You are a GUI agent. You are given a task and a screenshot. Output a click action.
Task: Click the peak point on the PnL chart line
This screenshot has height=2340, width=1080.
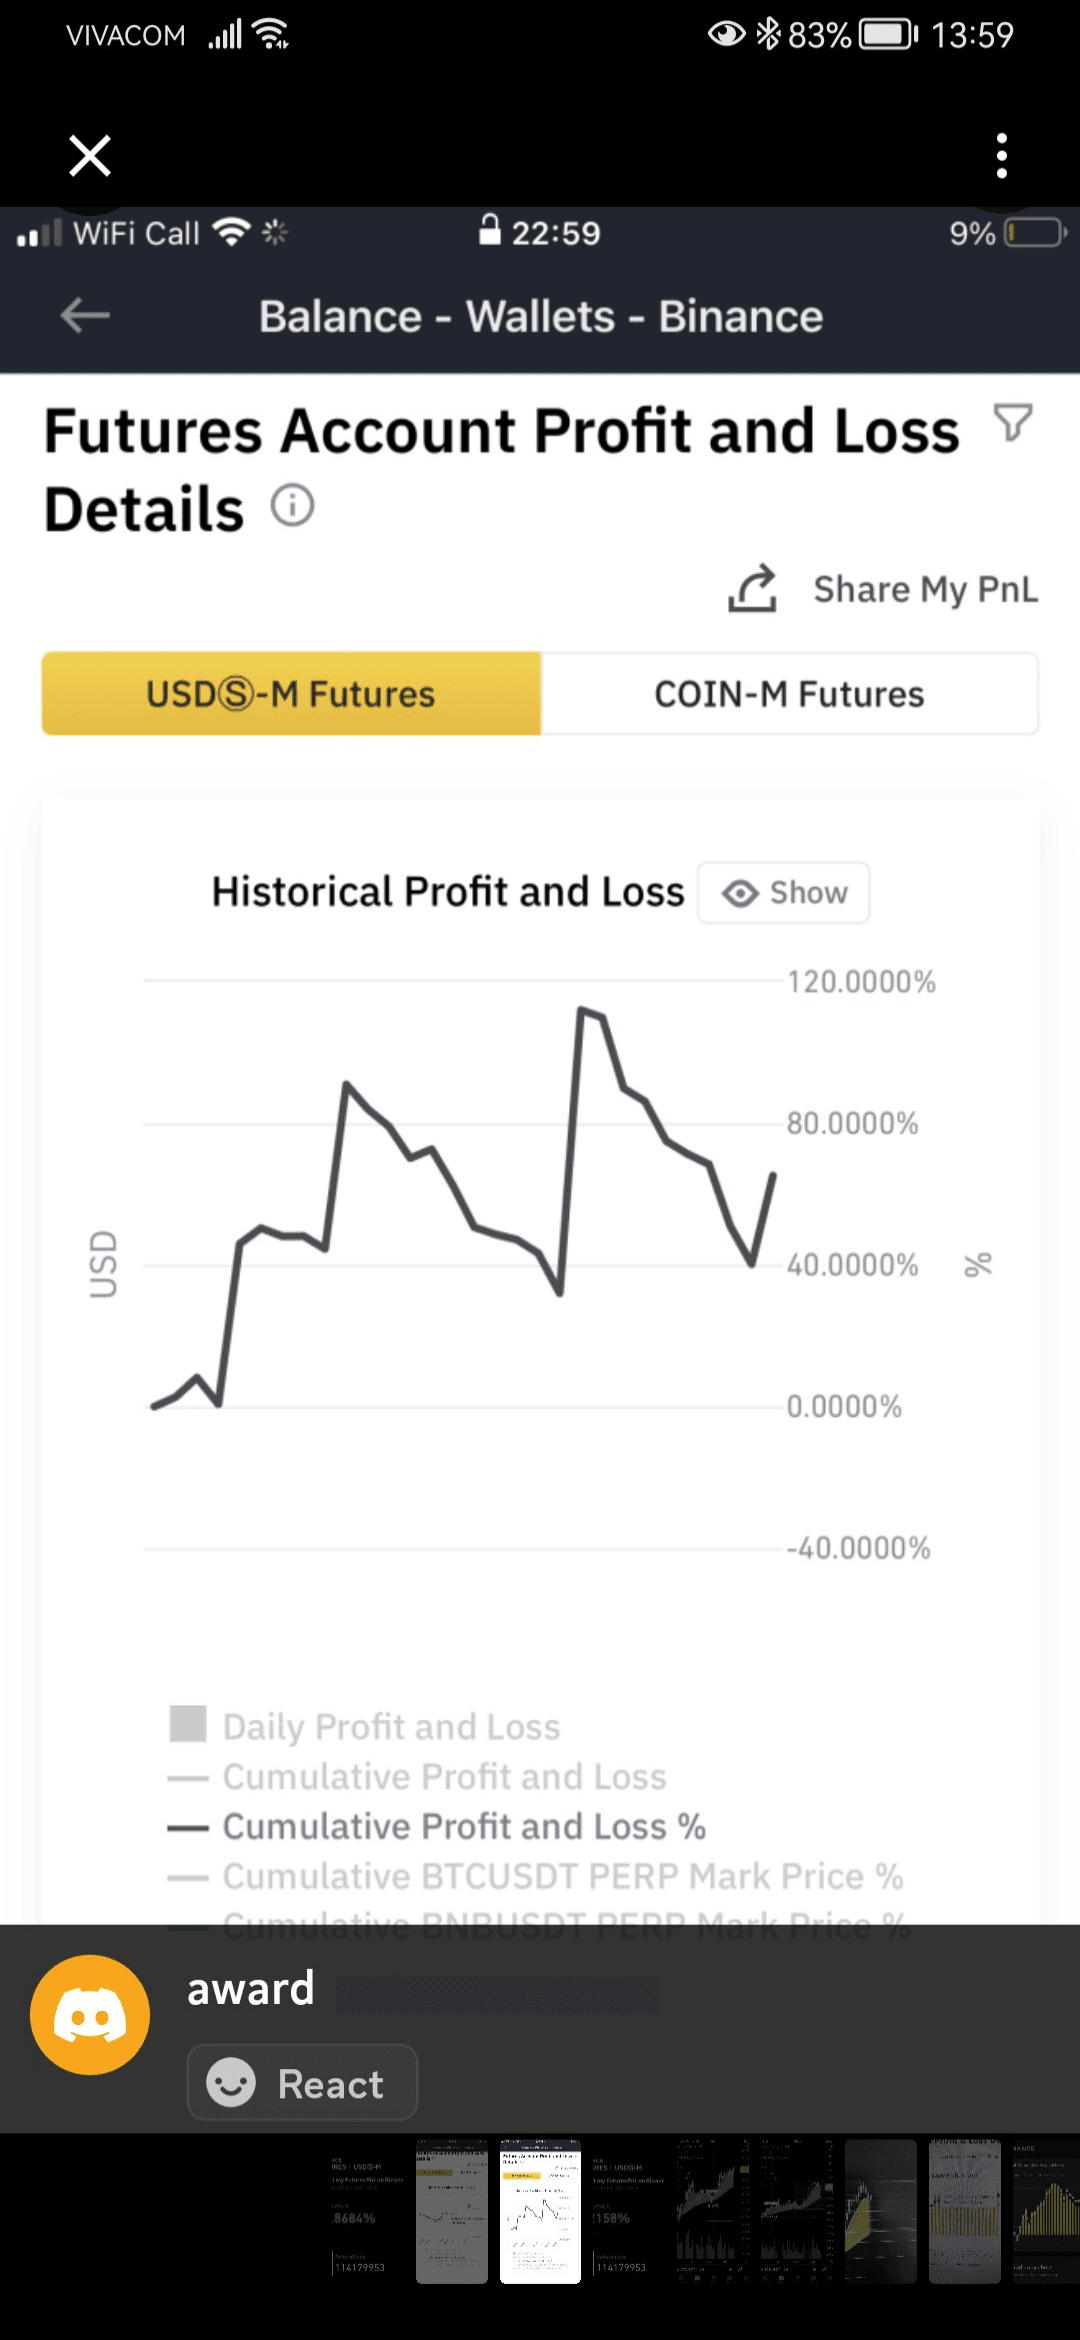click(581, 1010)
